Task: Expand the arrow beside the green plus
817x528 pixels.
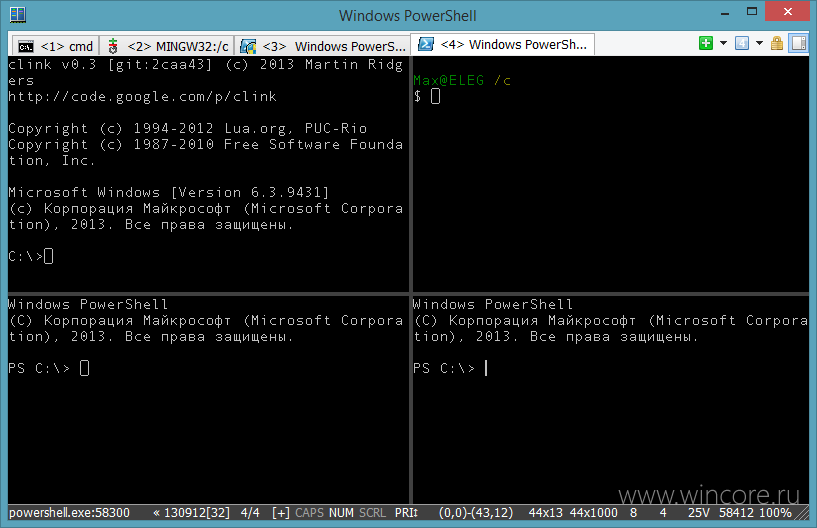Action: coord(723,43)
